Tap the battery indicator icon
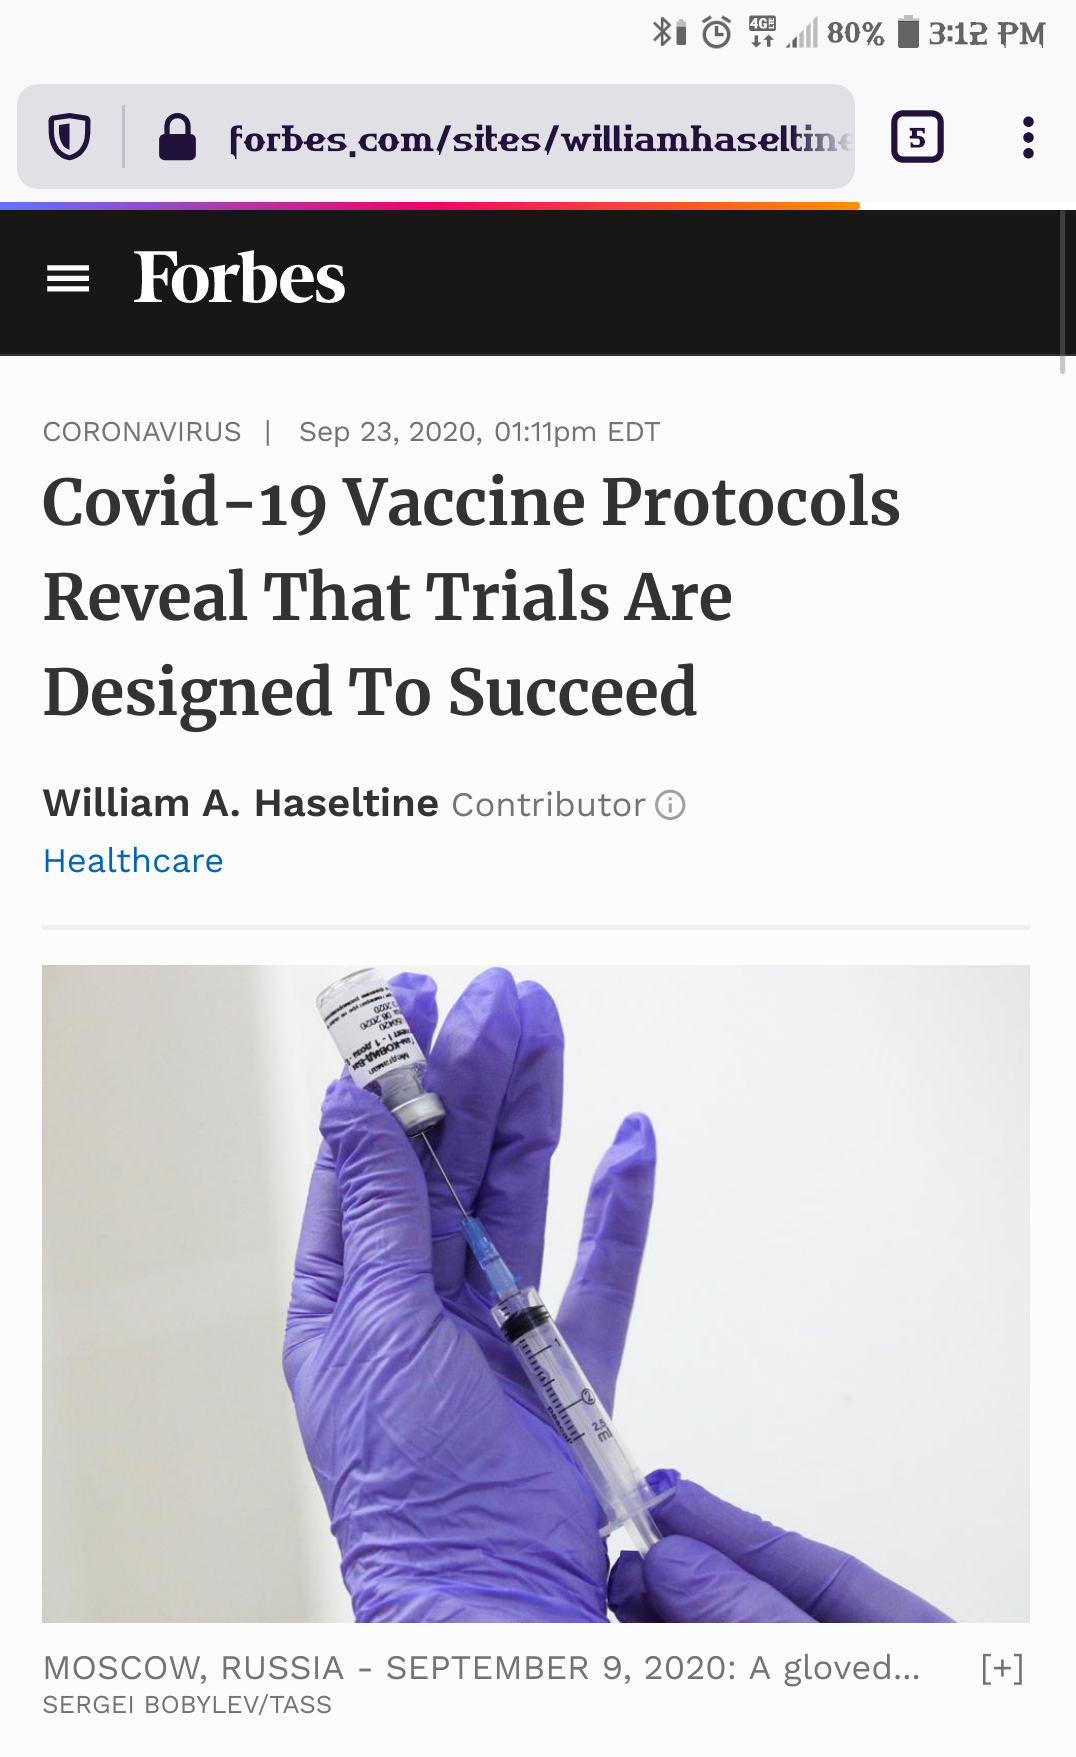This screenshot has width=1076, height=1757. point(907,33)
